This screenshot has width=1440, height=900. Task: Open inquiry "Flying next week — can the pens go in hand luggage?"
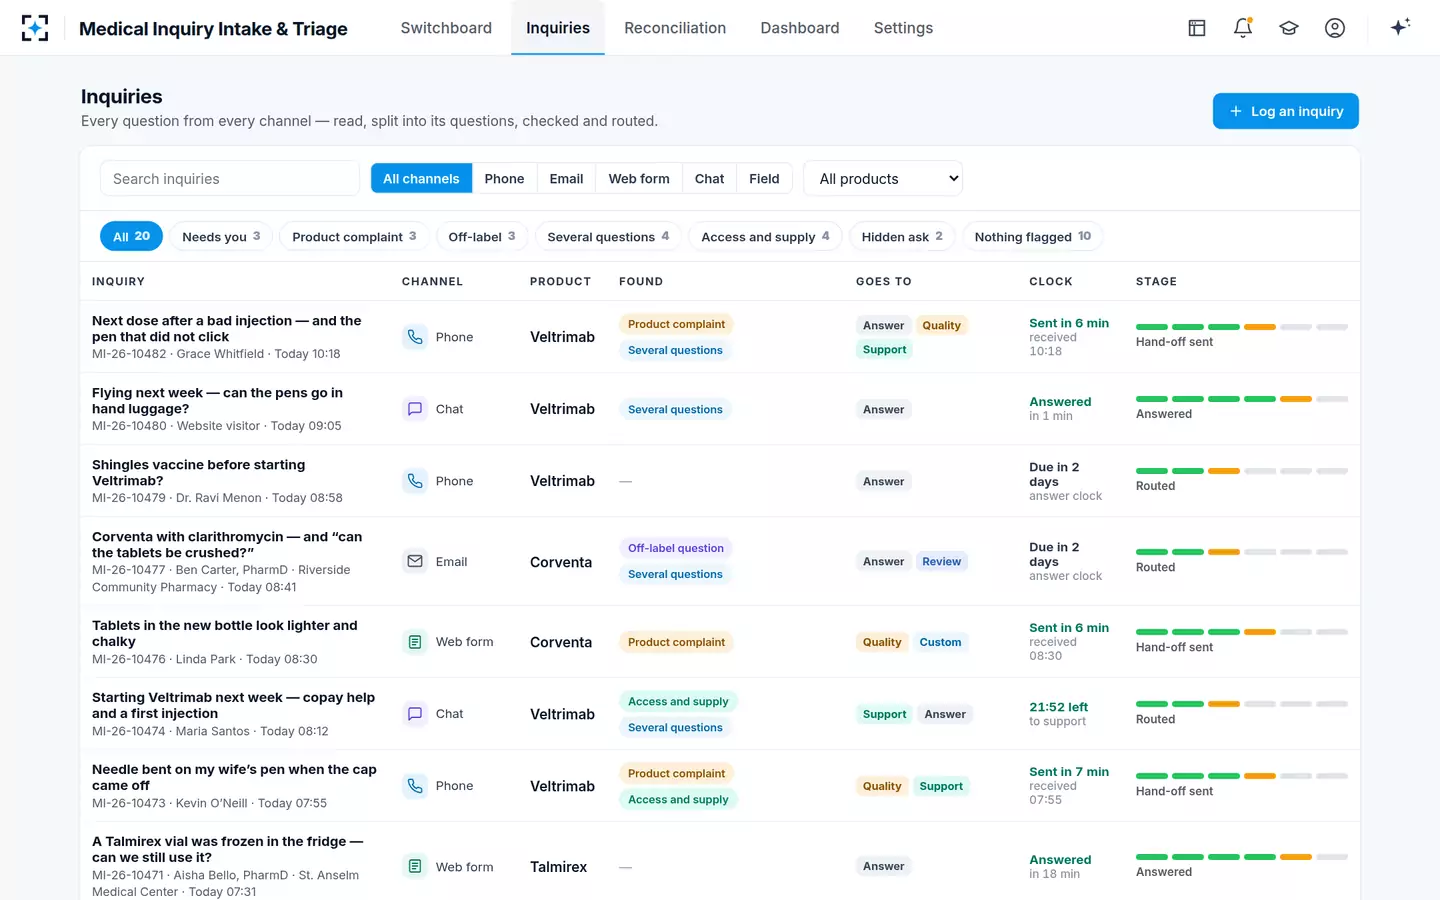click(x=217, y=401)
